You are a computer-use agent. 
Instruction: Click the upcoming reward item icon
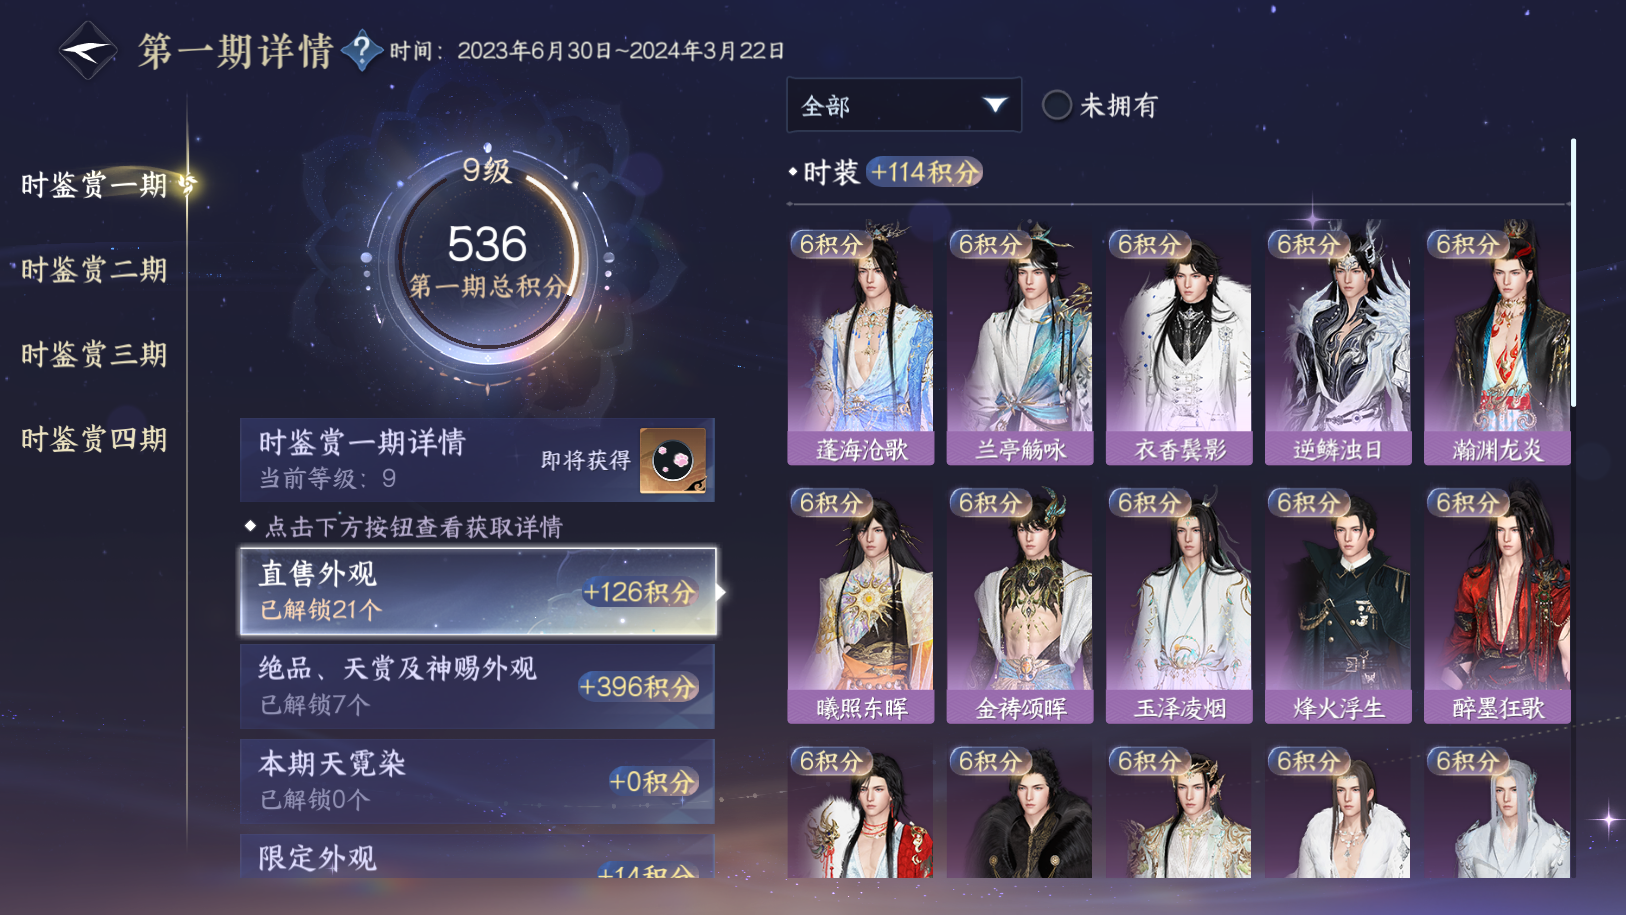tap(673, 460)
